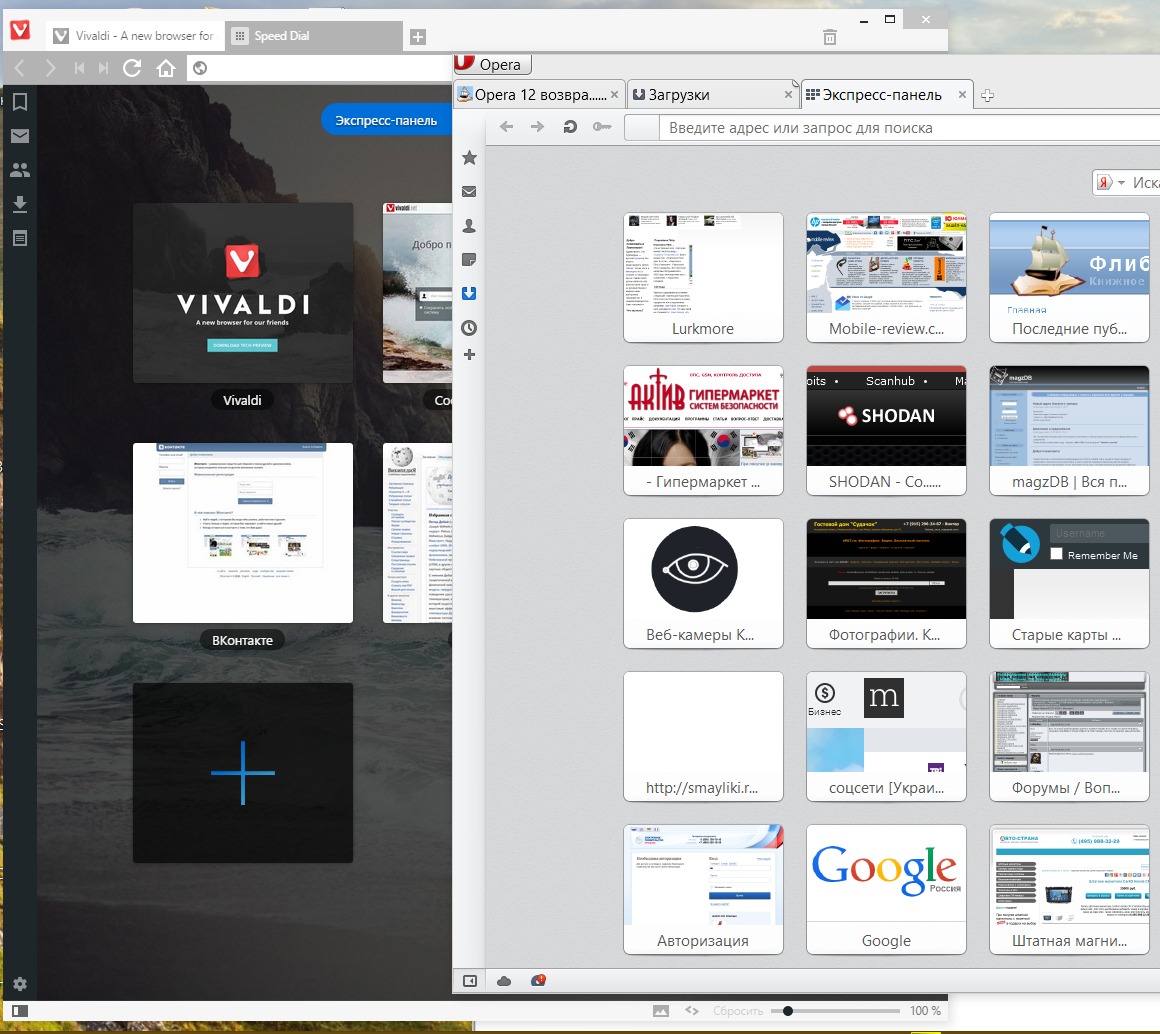Image resolution: width=1160 pixels, height=1034 pixels.
Task: Switch to Speed Dial tab in Vivaldi
Action: click(314, 36)
